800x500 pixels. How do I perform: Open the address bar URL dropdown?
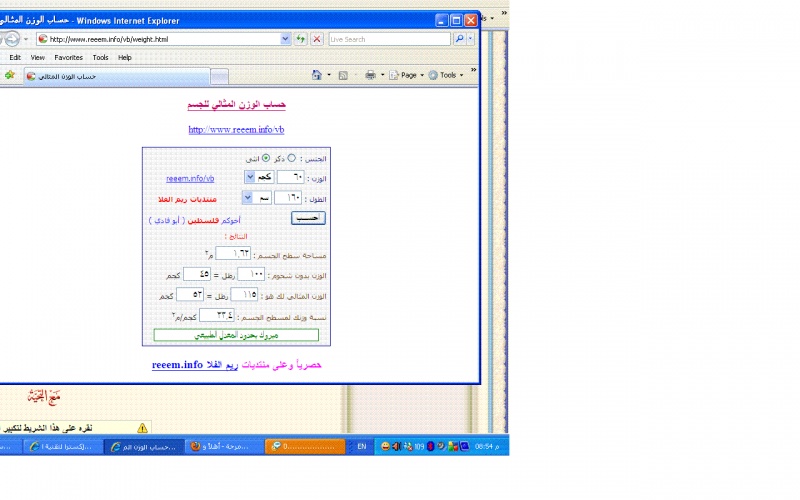click(x=285, y=39)
